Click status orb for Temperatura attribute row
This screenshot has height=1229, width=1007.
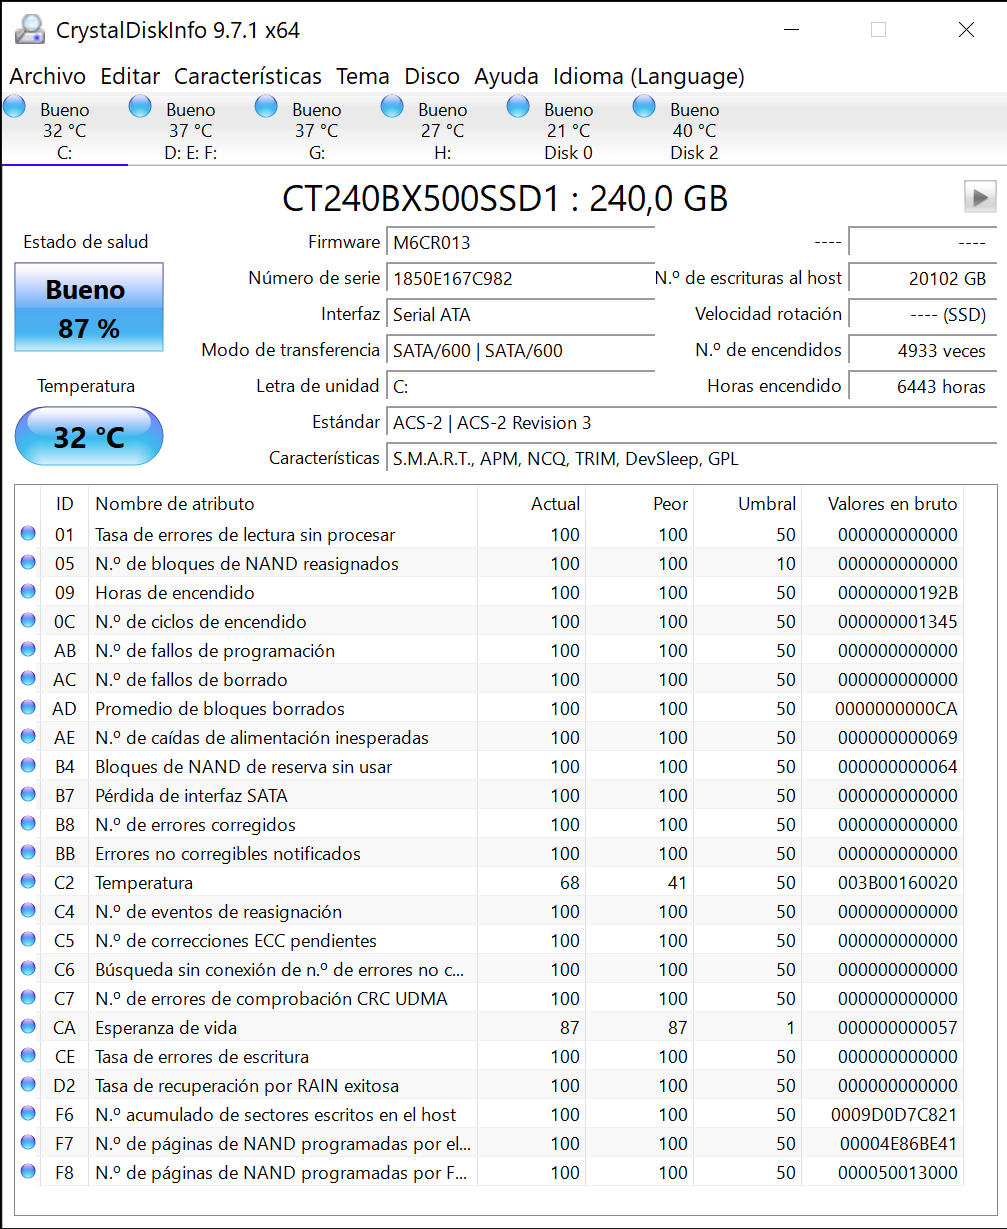coord(28,883)
